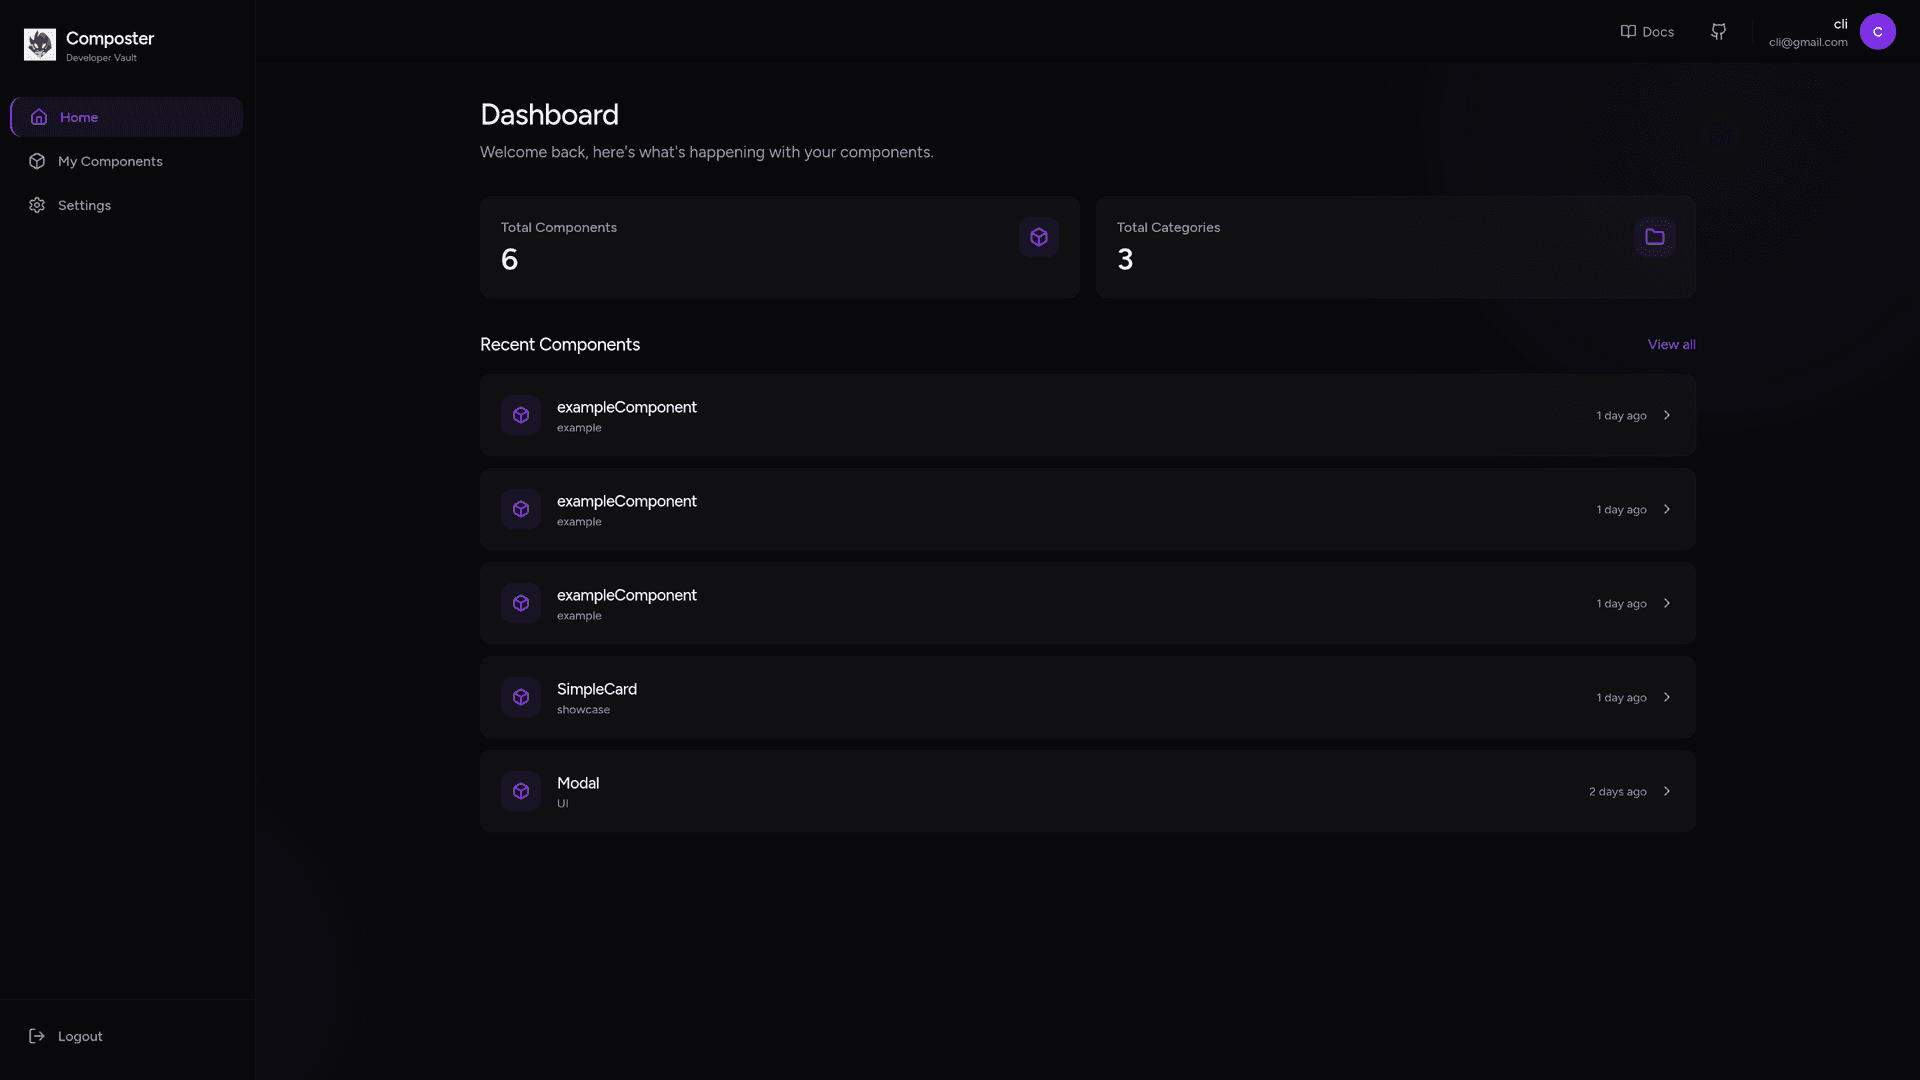Image resolution: width=1920 pixels, height=1080 pixels.
Task: Open the GitHub repository icon
Action: [1718, 32]
